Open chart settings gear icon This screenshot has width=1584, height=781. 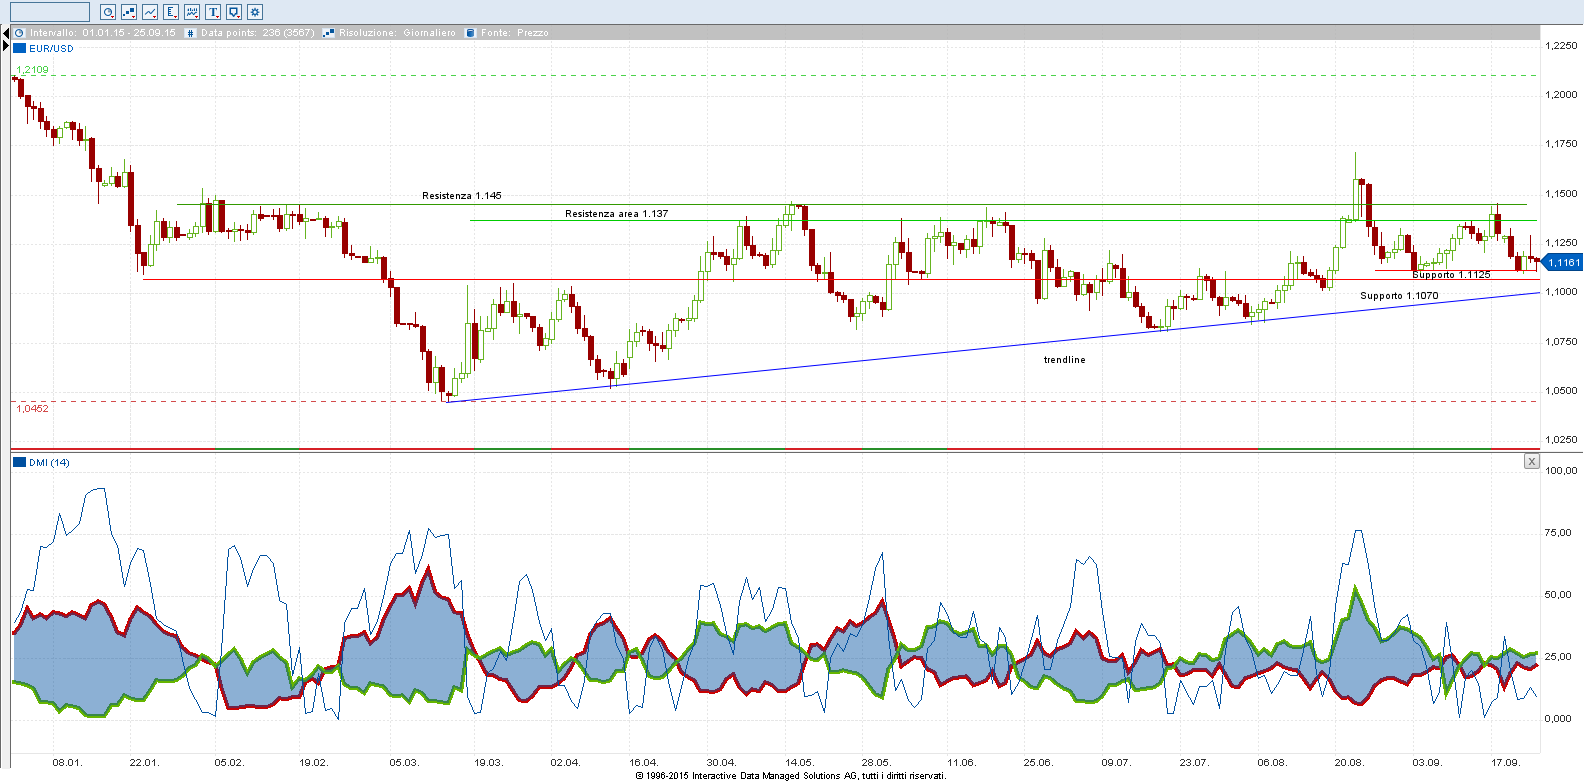255,12
